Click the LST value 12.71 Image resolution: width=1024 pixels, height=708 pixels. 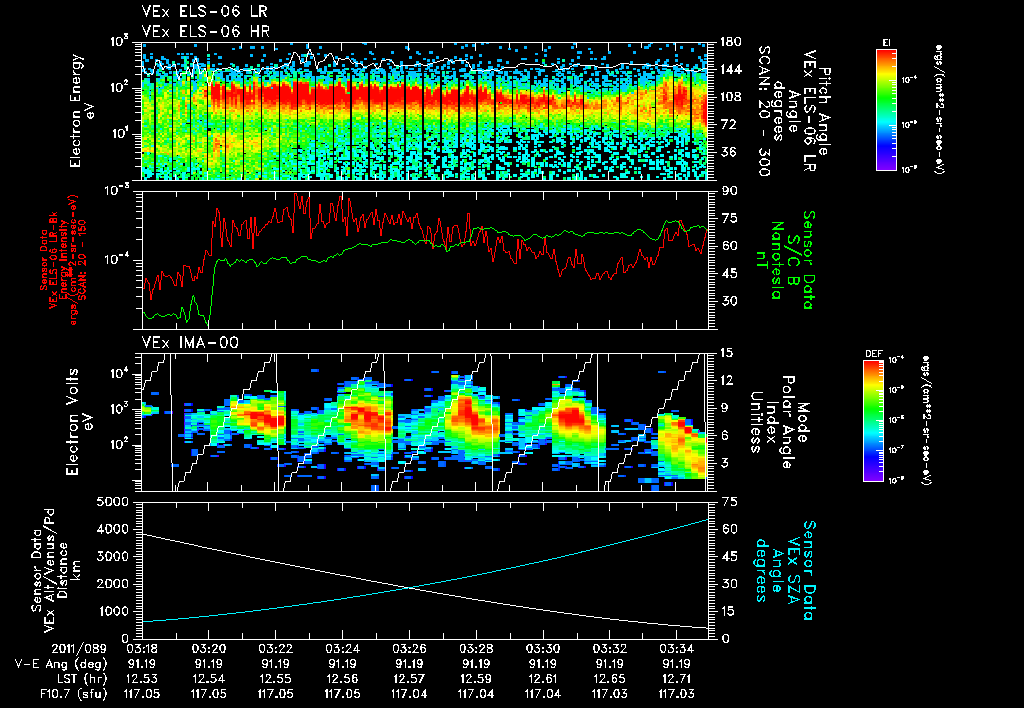coord(676,679)
